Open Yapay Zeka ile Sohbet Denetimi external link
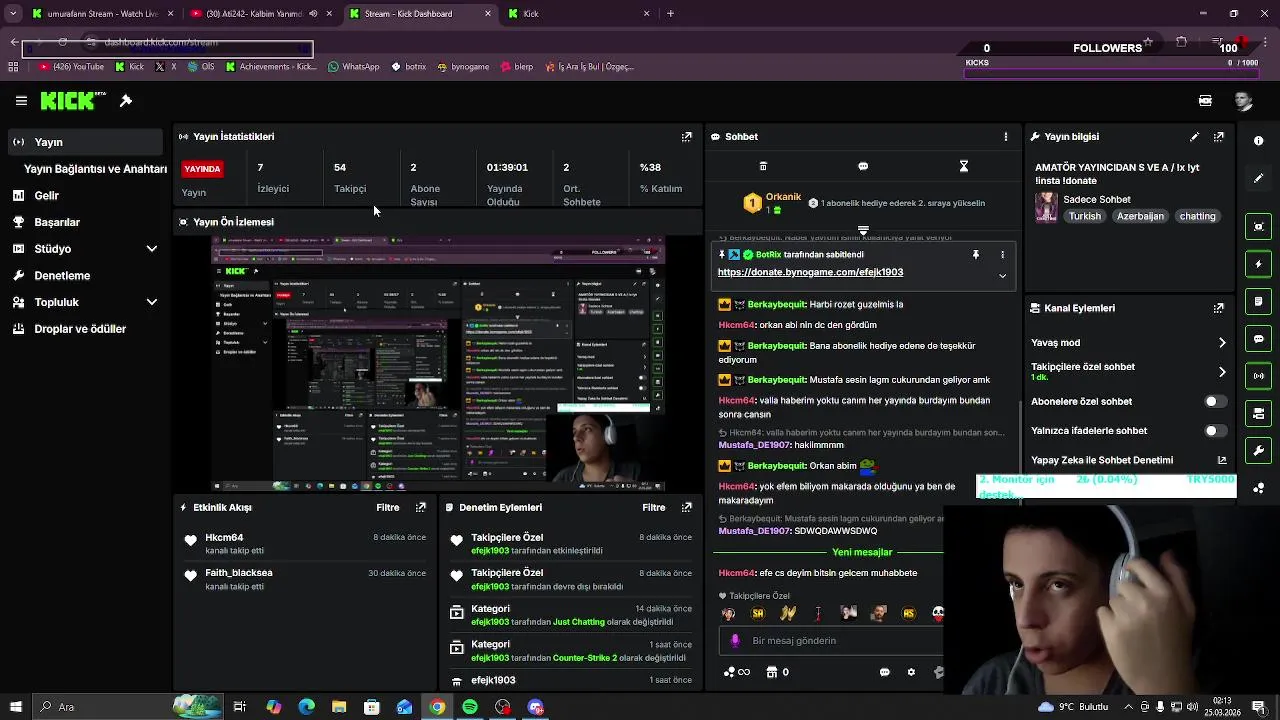The image size is (1280, 720). (x=1222, y=461)
